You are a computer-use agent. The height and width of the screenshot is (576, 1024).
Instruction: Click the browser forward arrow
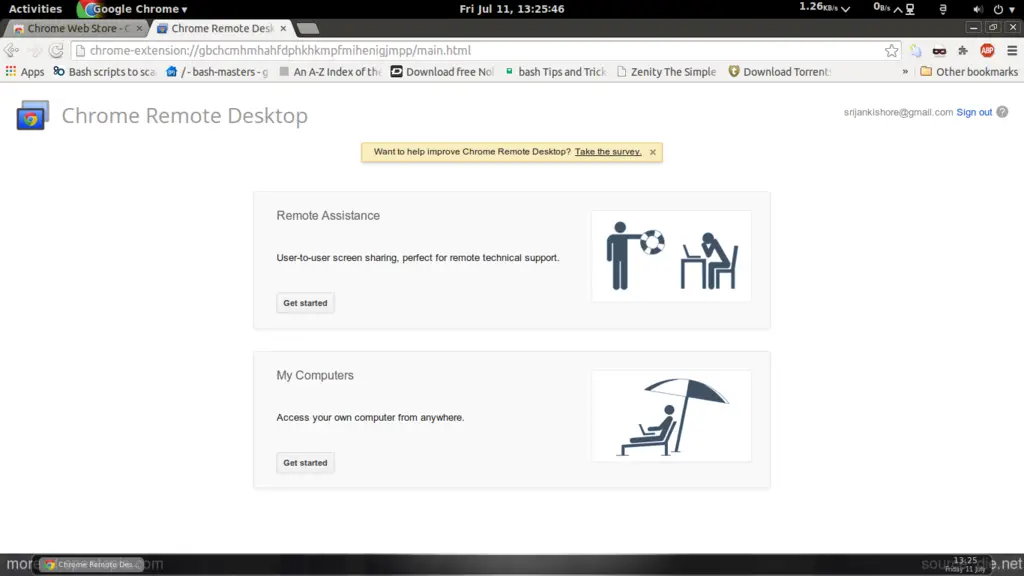coord(34,50)
